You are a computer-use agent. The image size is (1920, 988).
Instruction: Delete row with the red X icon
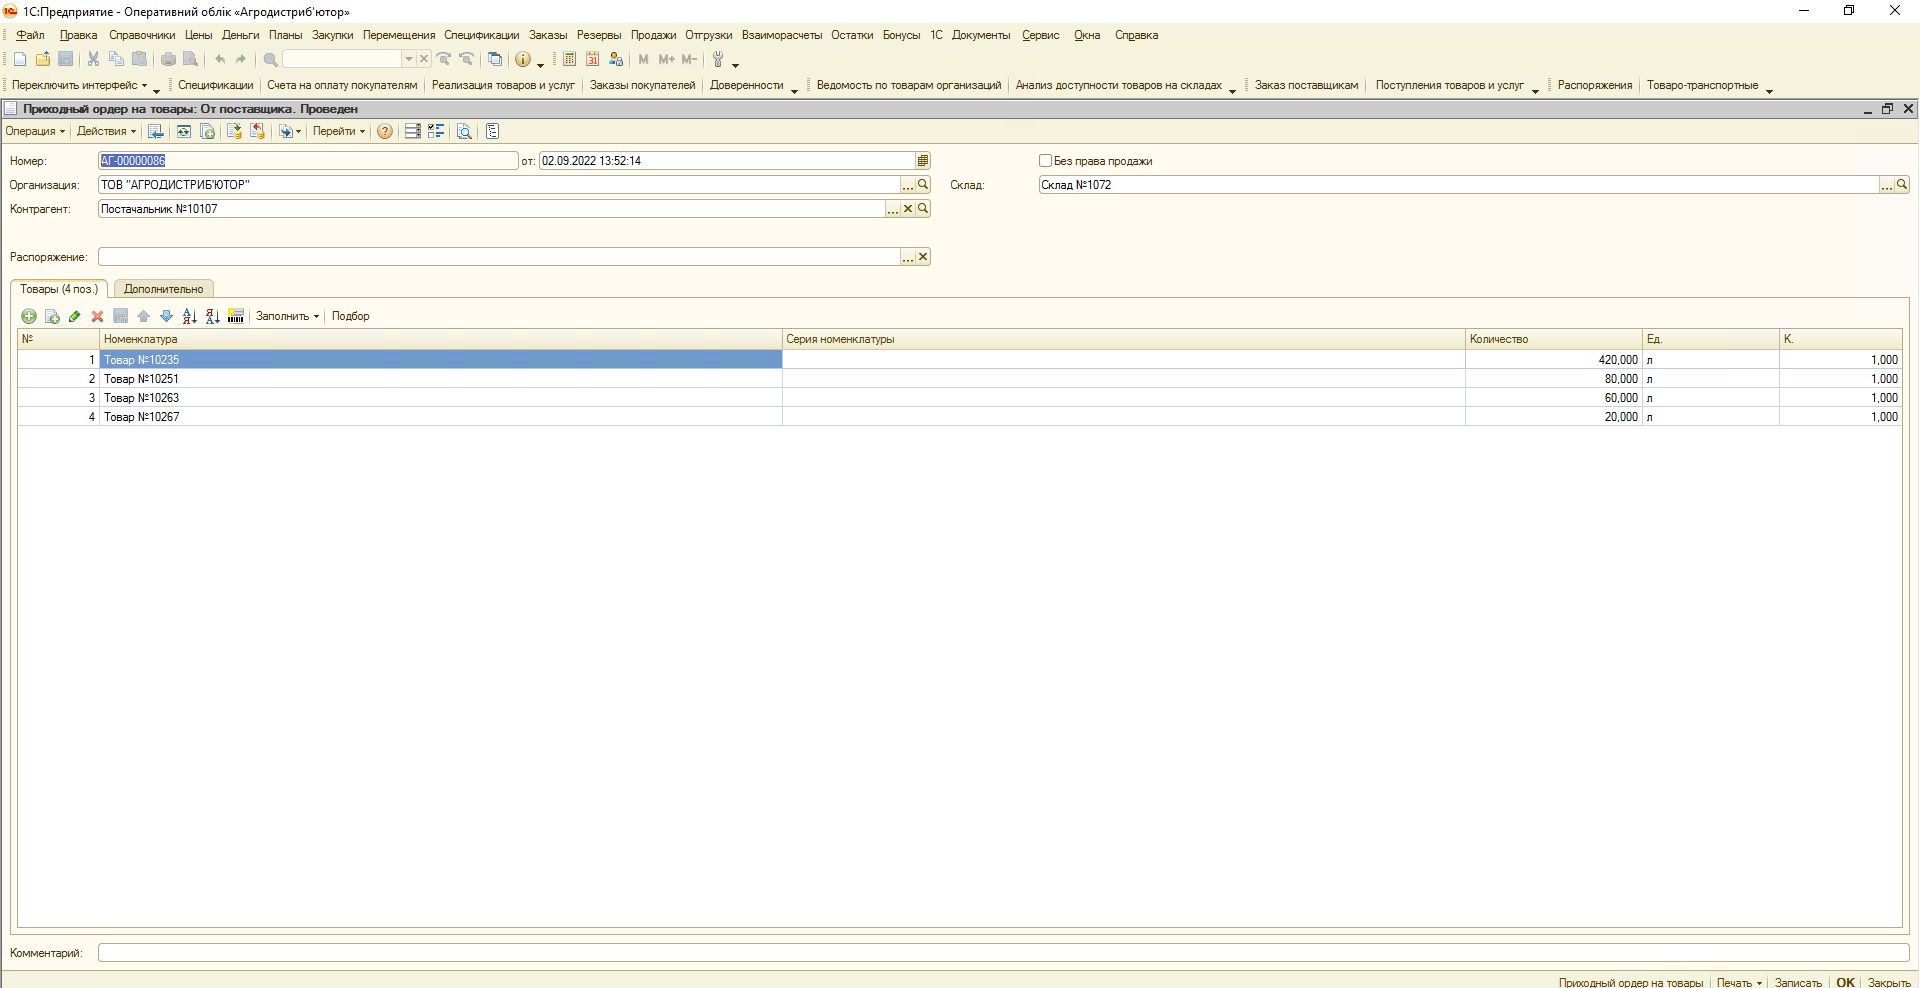click(97, 316)
